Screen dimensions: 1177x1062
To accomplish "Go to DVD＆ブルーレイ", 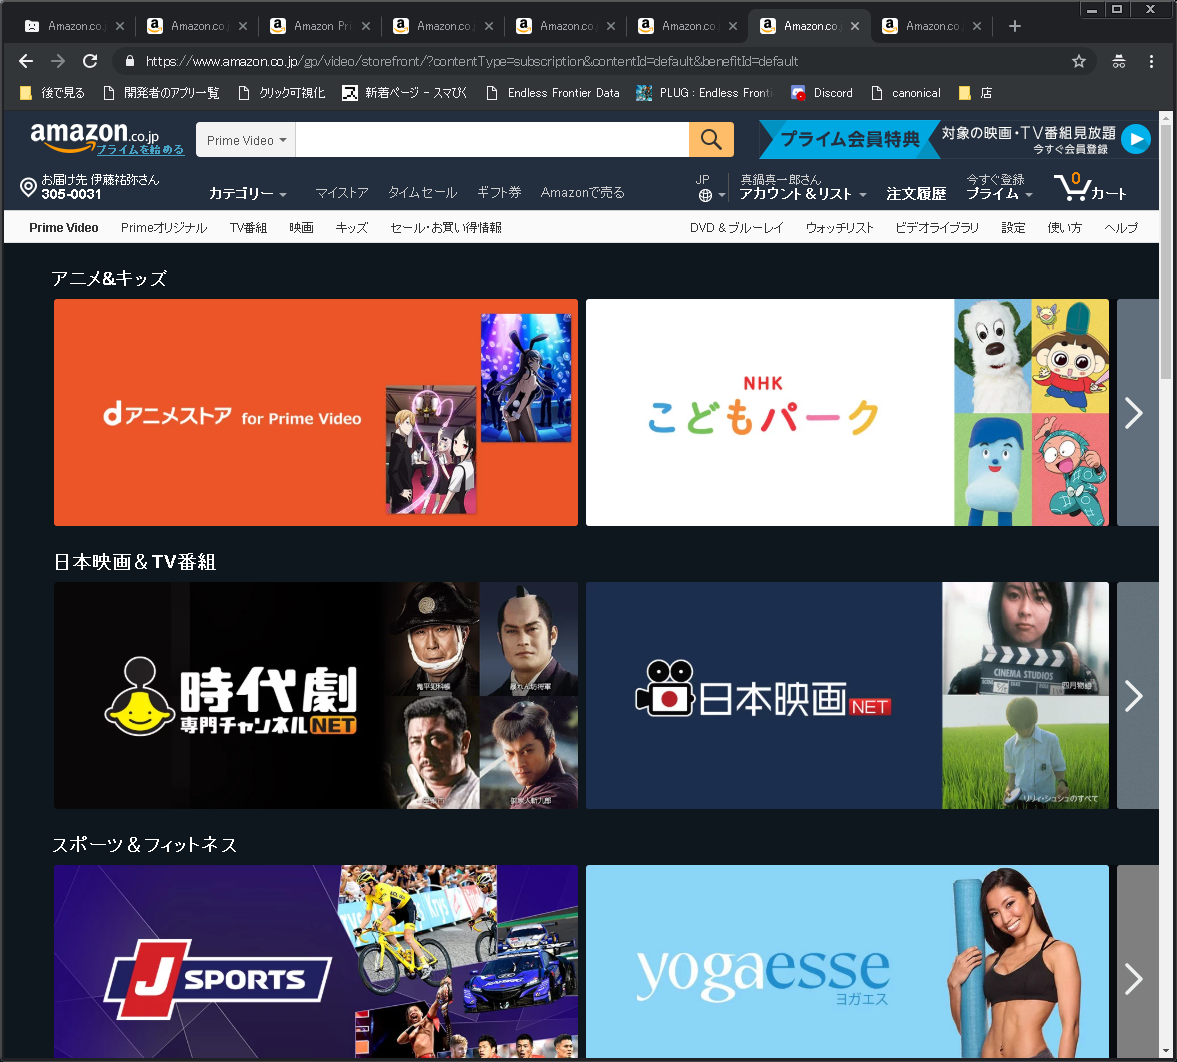I will [x=736, y=227].
